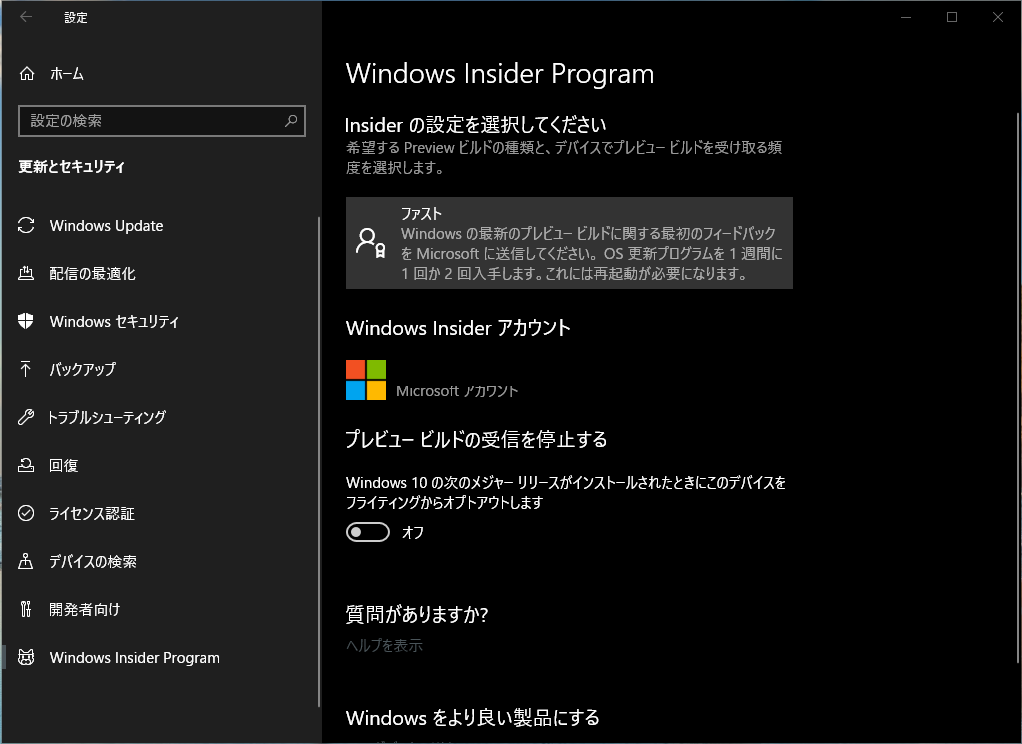The image size is (1022, 744).
Task: Click the ライセンス認証 checkmark icon
Action: click(27, 514)
